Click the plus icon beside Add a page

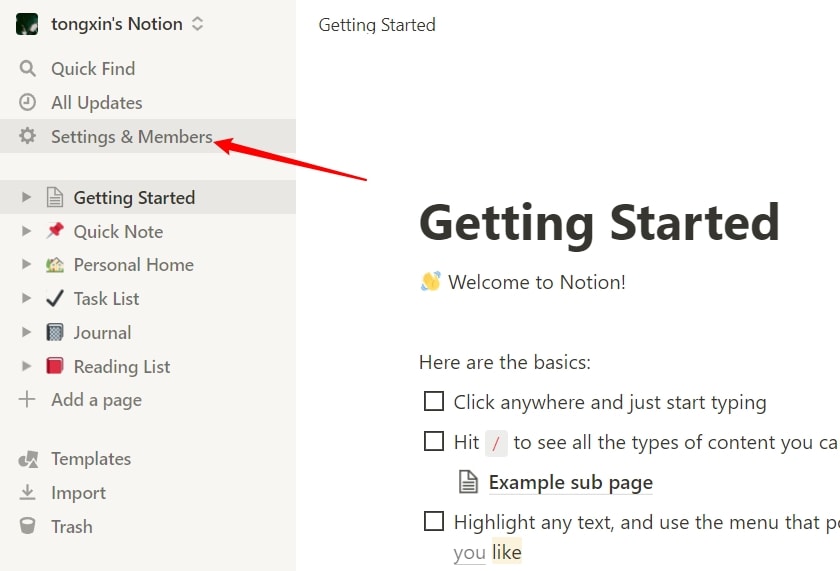[27, 400]
